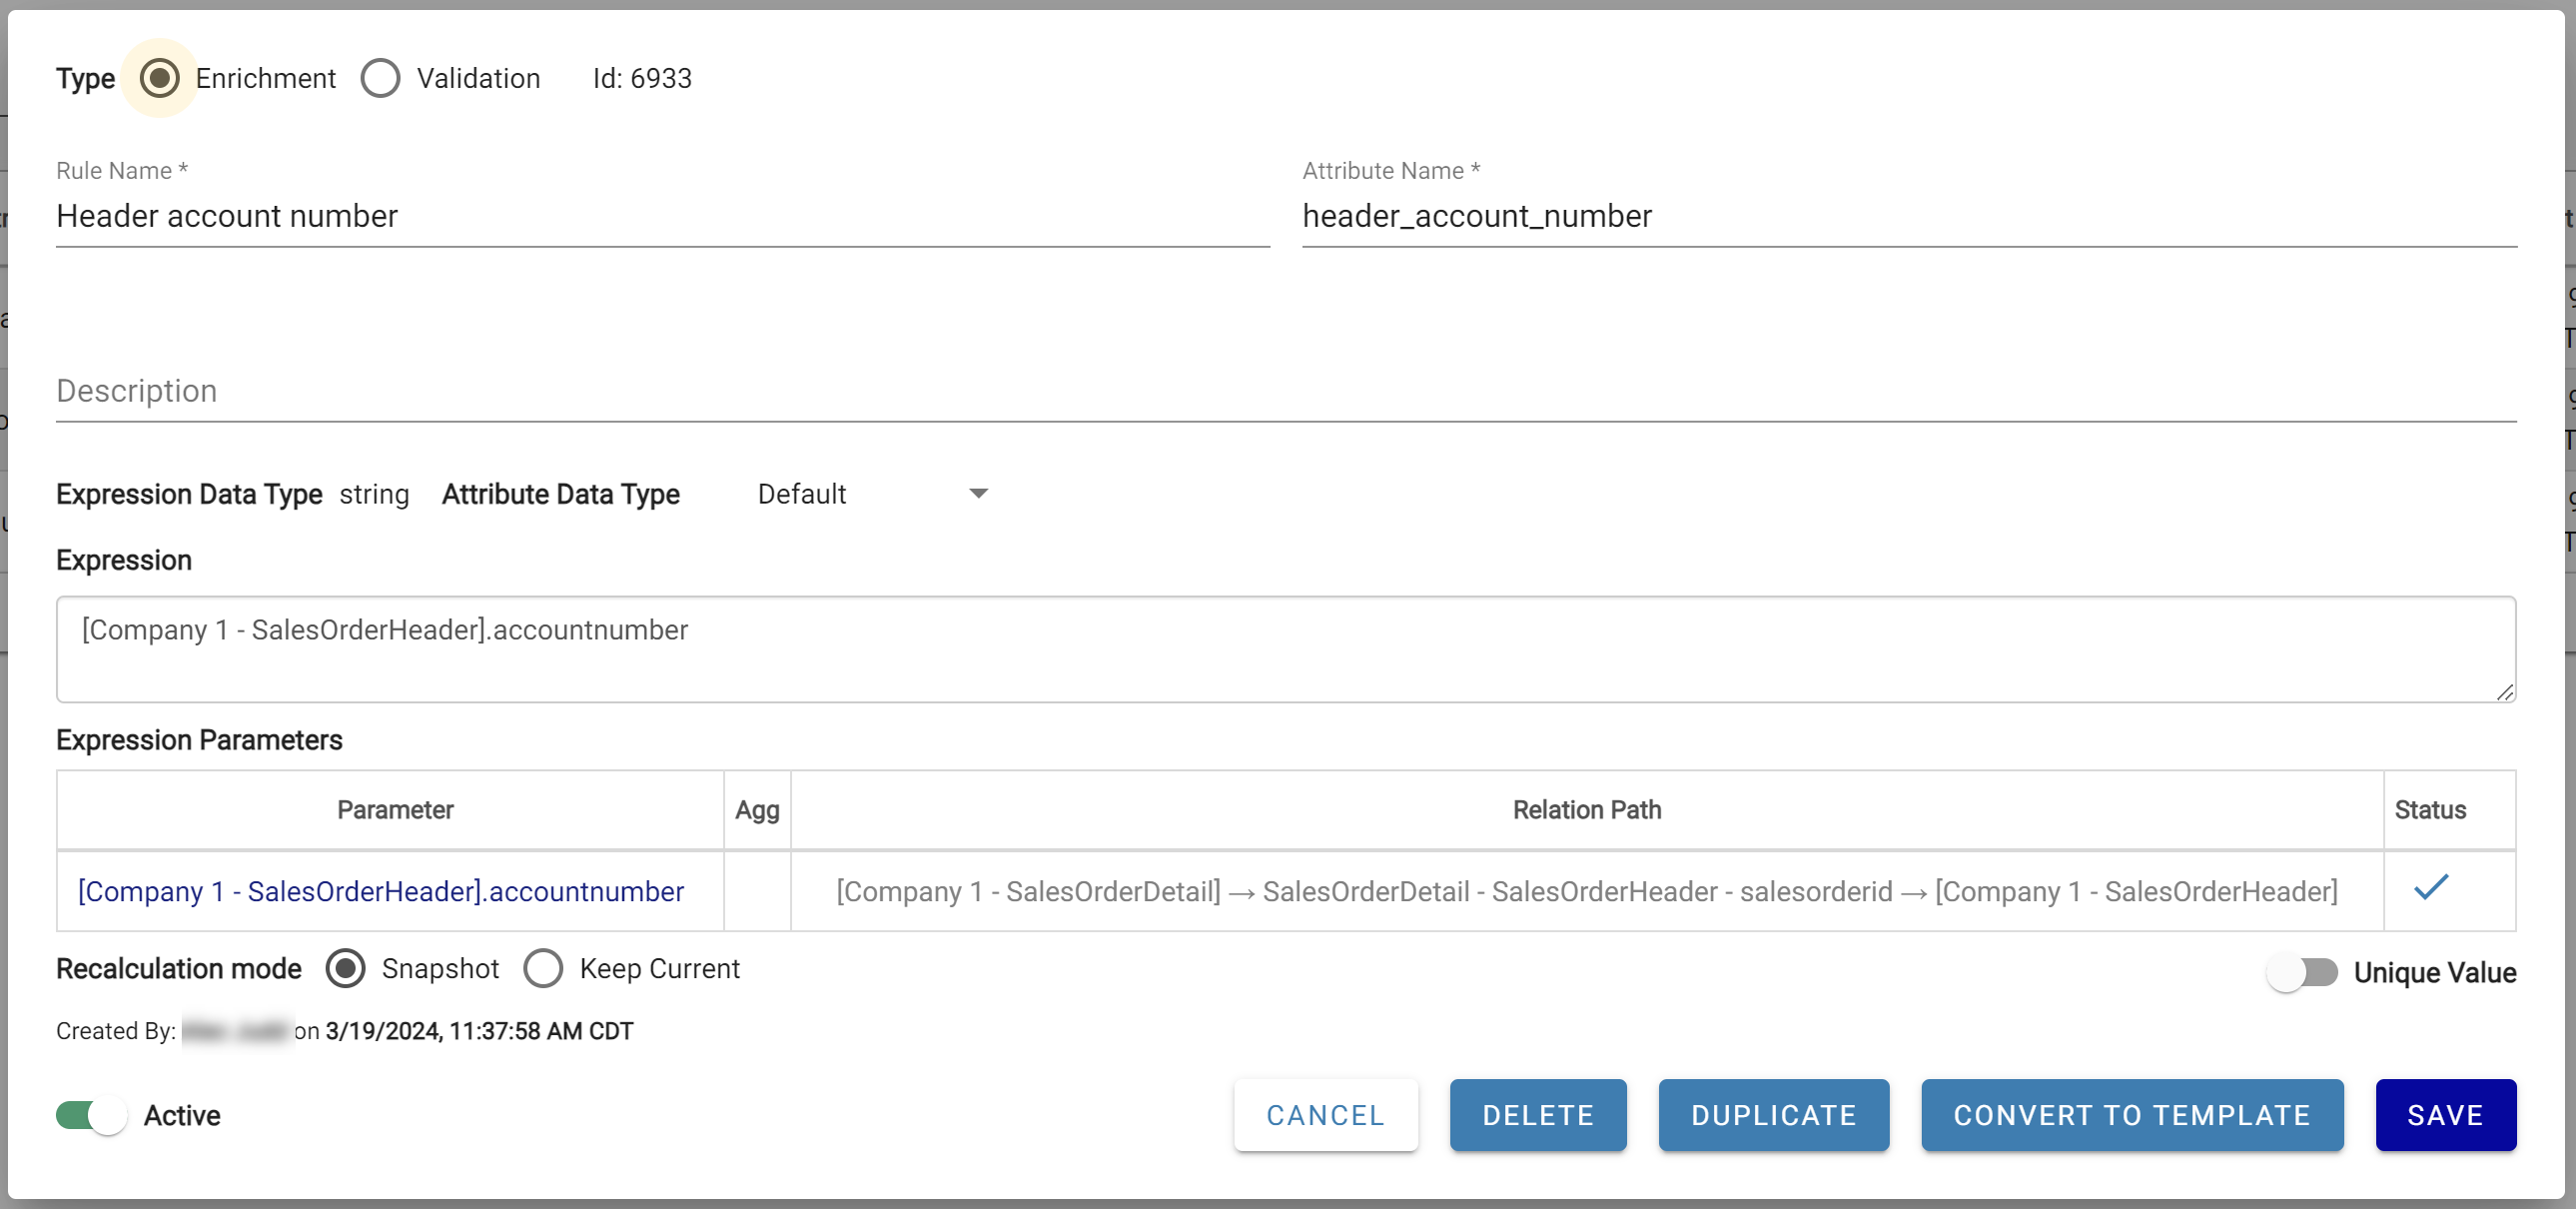Viewport: 2576px width, 1209px height.
Task: Select the Enrichment type radio button
Action: click(x=159, y=78)
